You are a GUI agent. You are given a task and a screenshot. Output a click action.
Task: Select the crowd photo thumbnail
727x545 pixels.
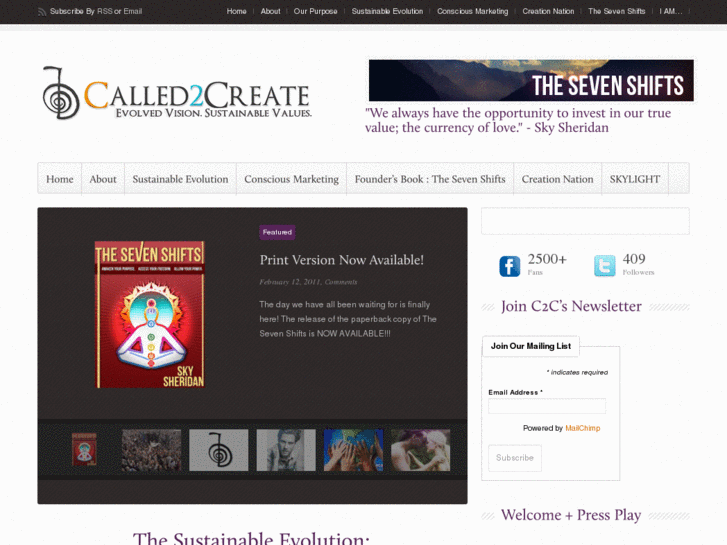click(x=151, y=450)
